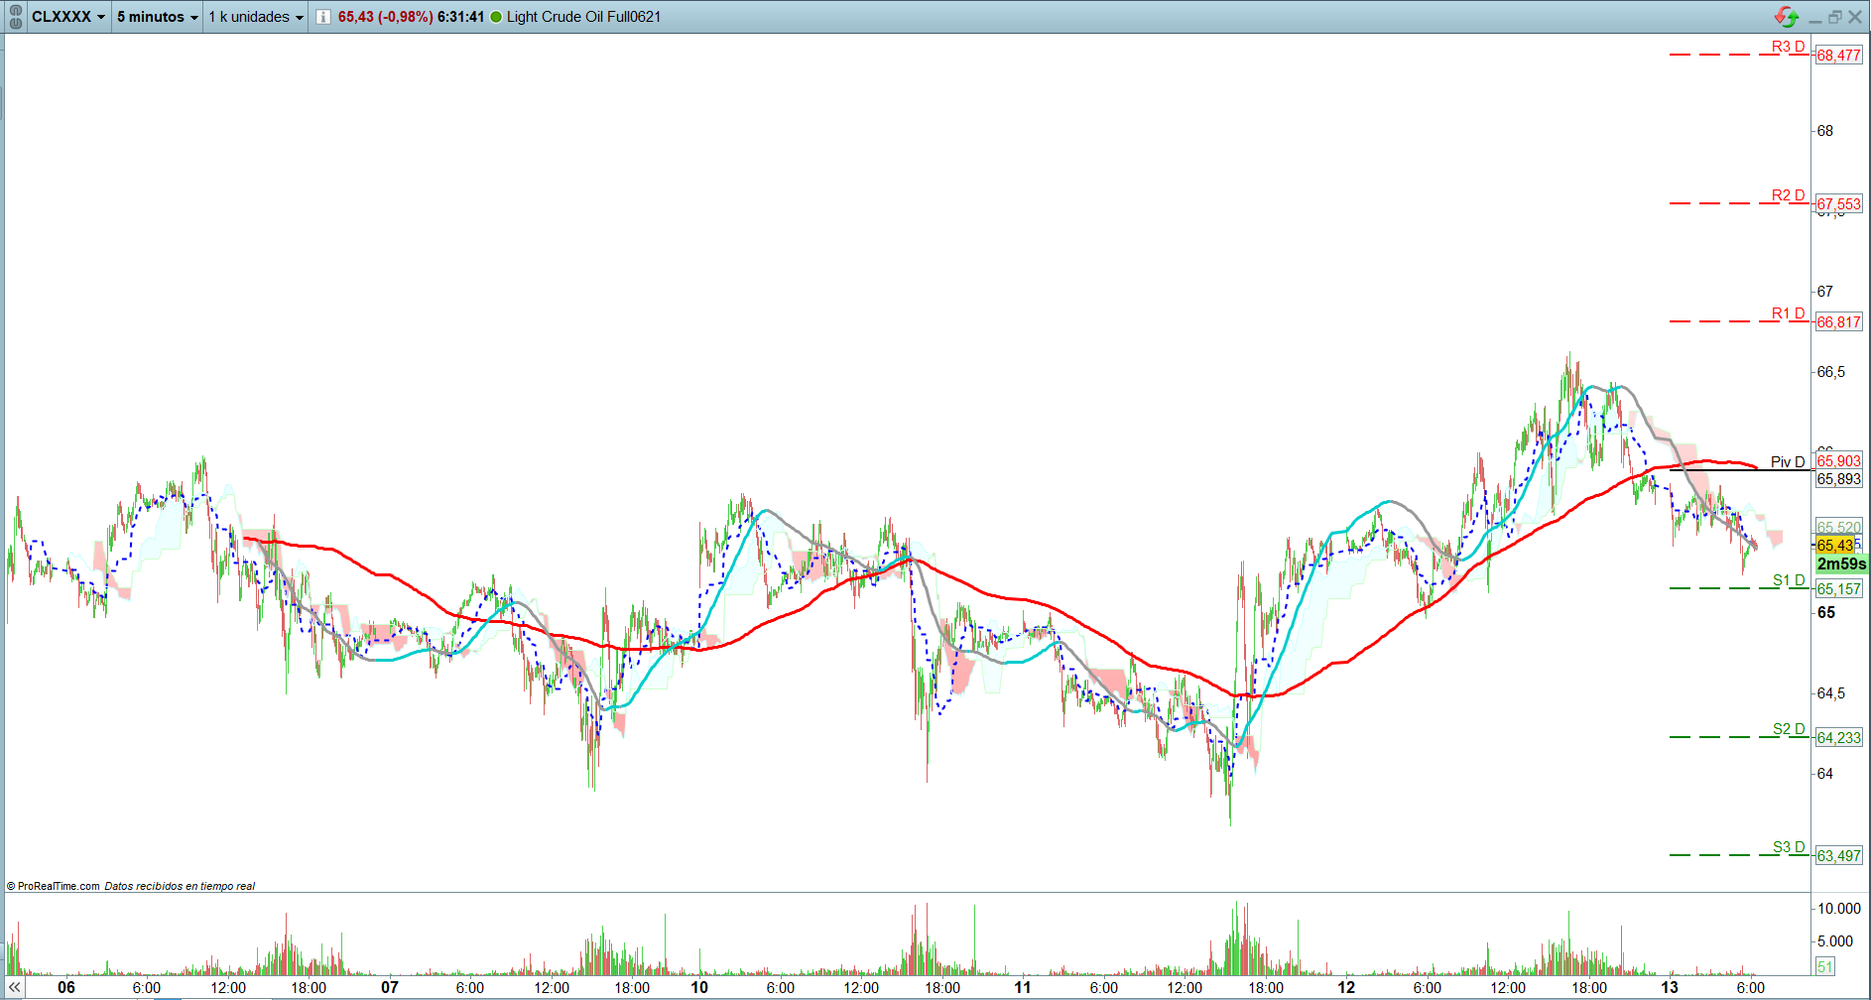The height and width of the screenshot is (1000, 1871).
Task: Click the instrument info icon
Action: coord(323,17)
